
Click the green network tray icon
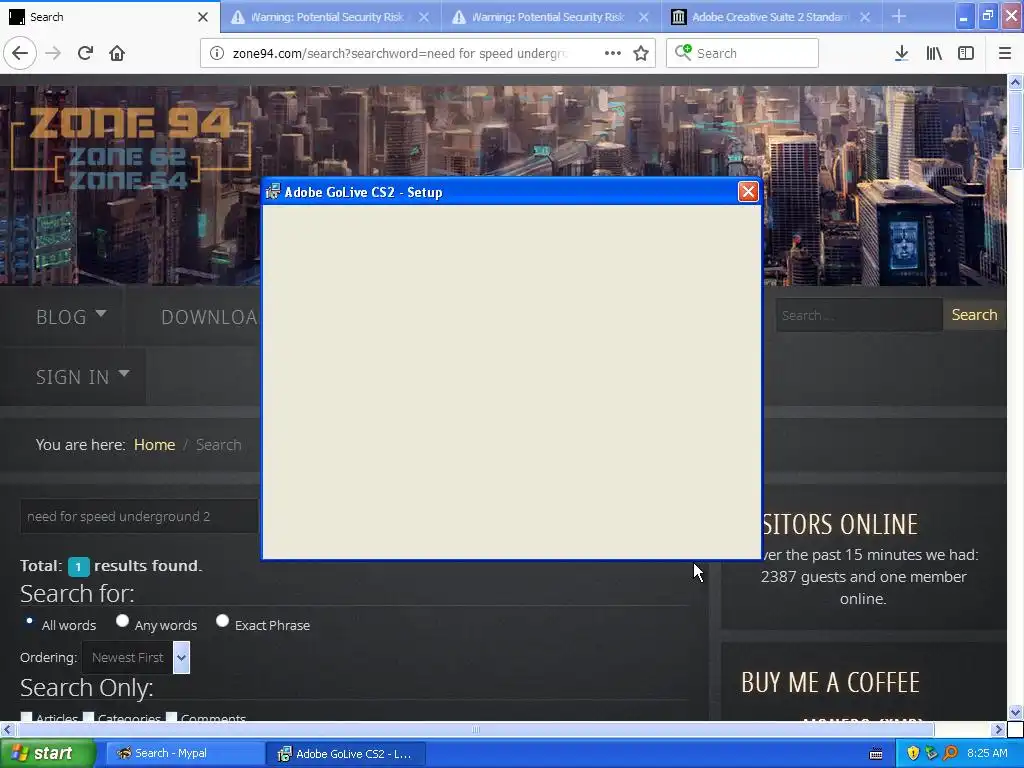coord(931,753)
